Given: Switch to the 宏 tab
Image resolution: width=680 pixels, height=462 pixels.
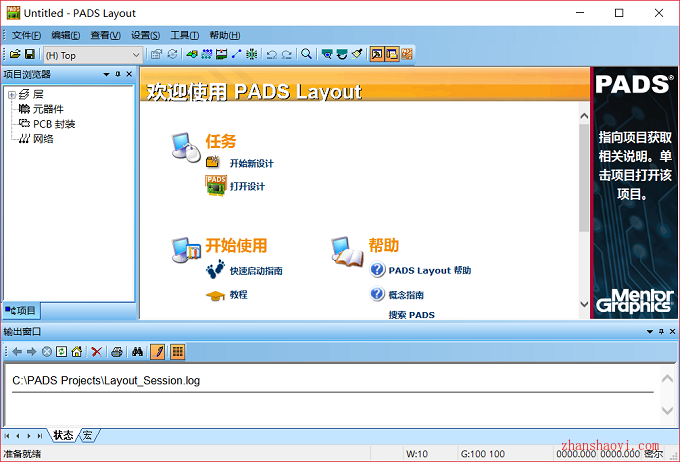Looking at the screenshot, I should (x=88, y=436).
